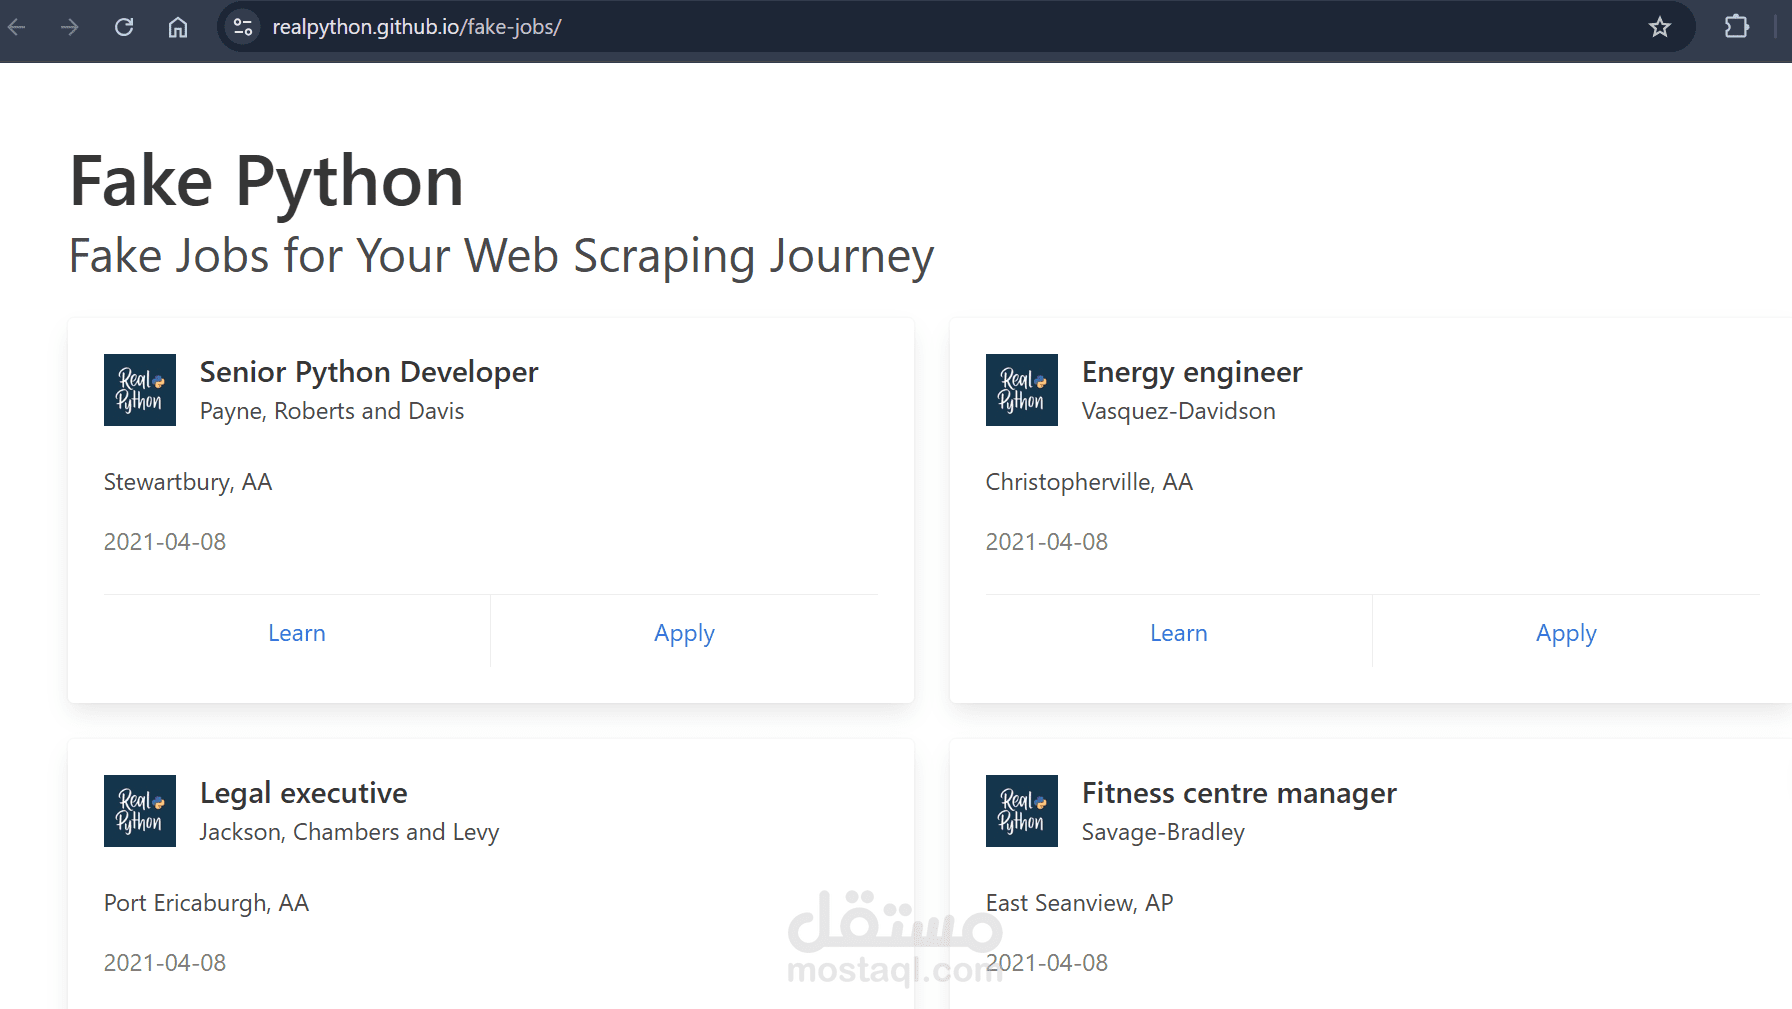The height and width of the screenshot is (1009, 1792).
Task: Click the Fake Python page heading
Action: [x=267, y=183]
